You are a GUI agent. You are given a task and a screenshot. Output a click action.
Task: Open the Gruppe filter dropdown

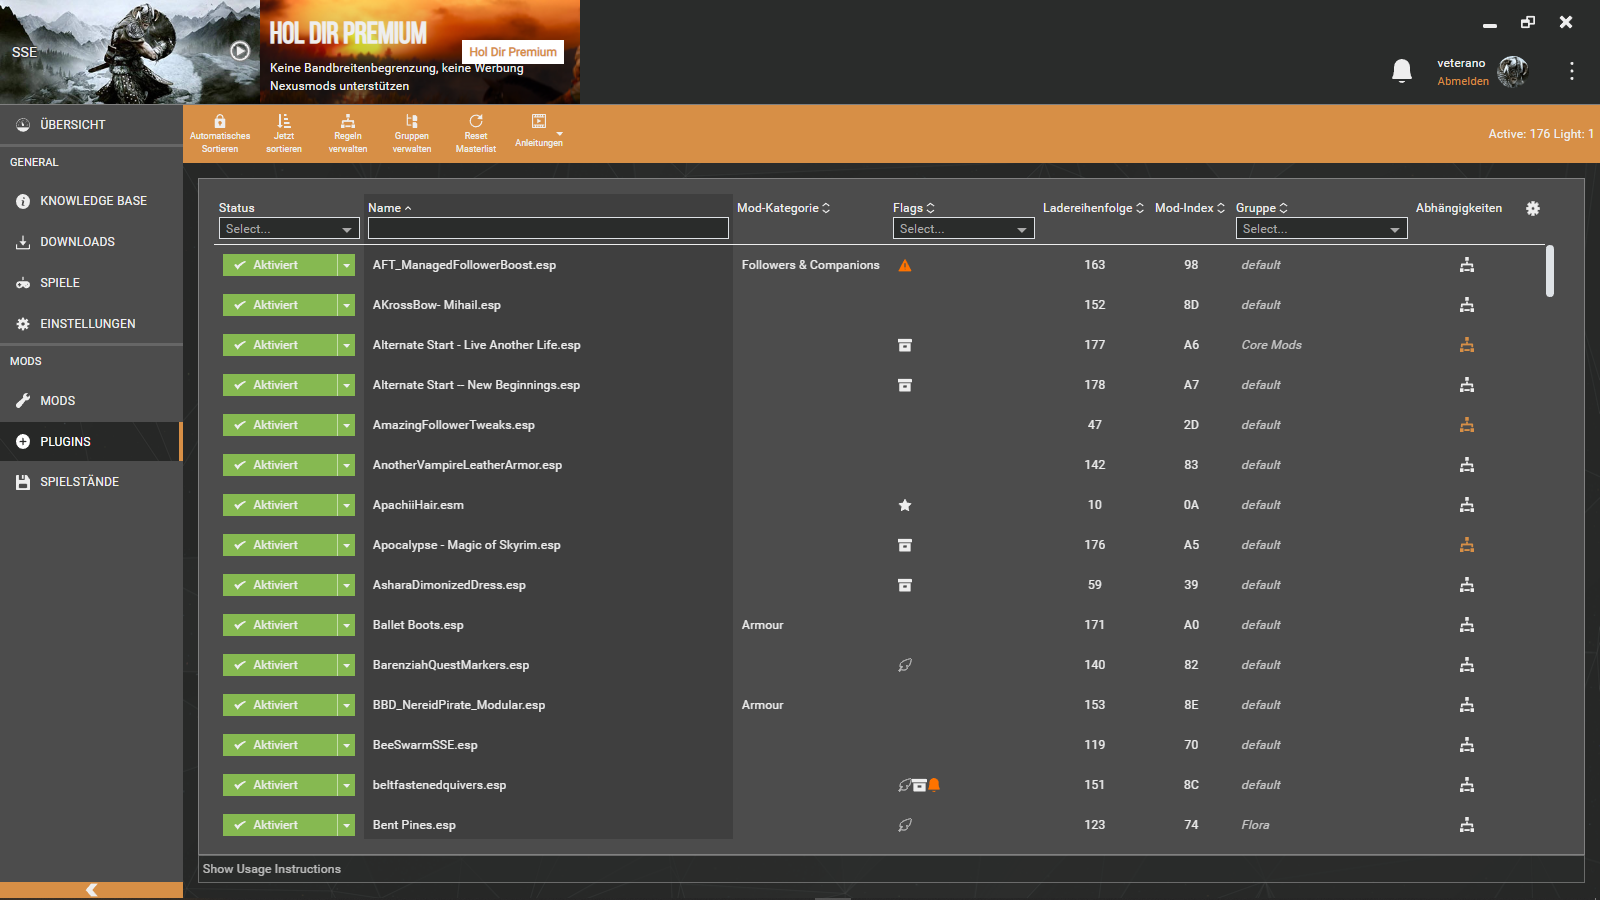pos(1321,229)
